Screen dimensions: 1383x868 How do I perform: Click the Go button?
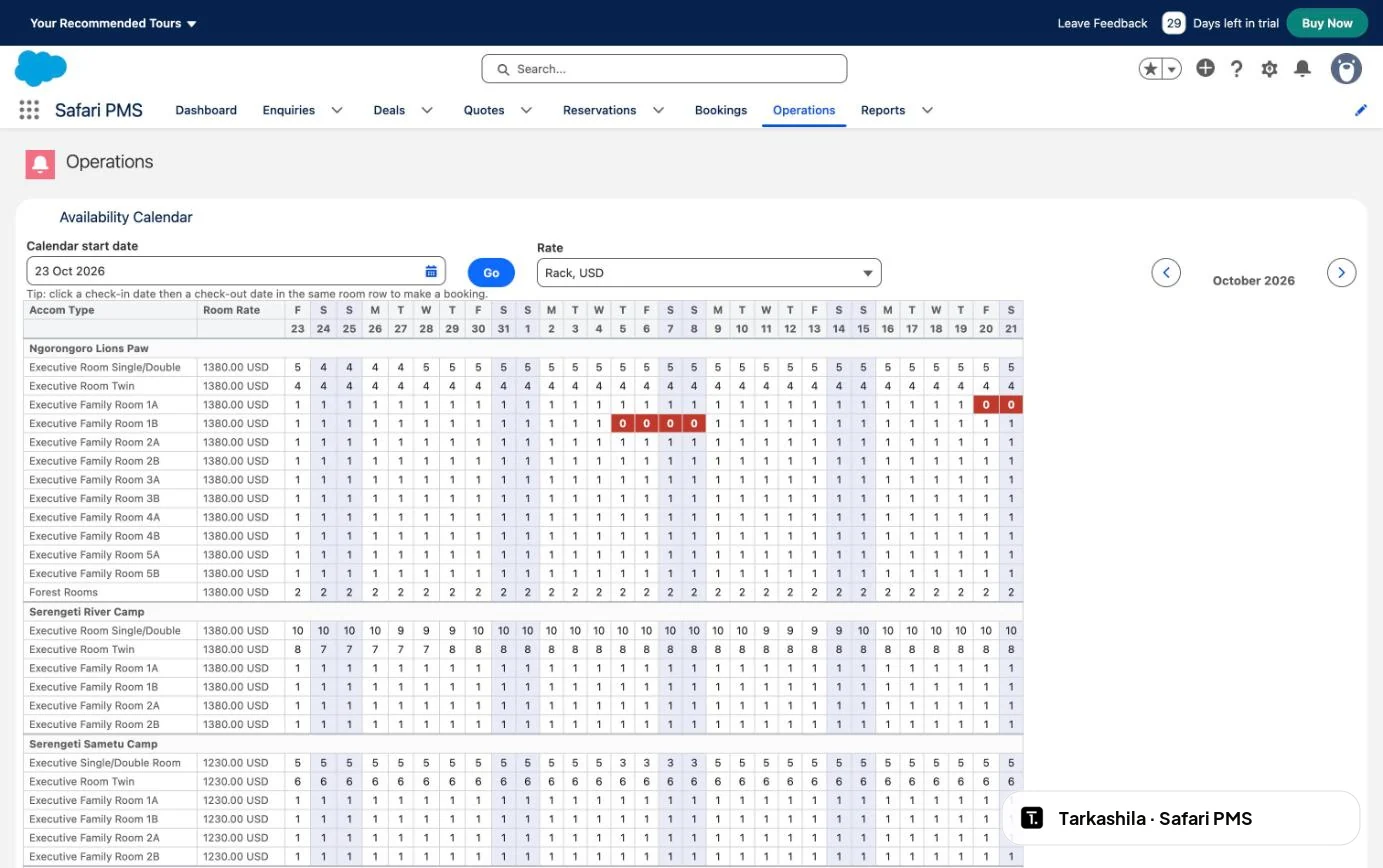pyautogui.click(x=491, y=273)
